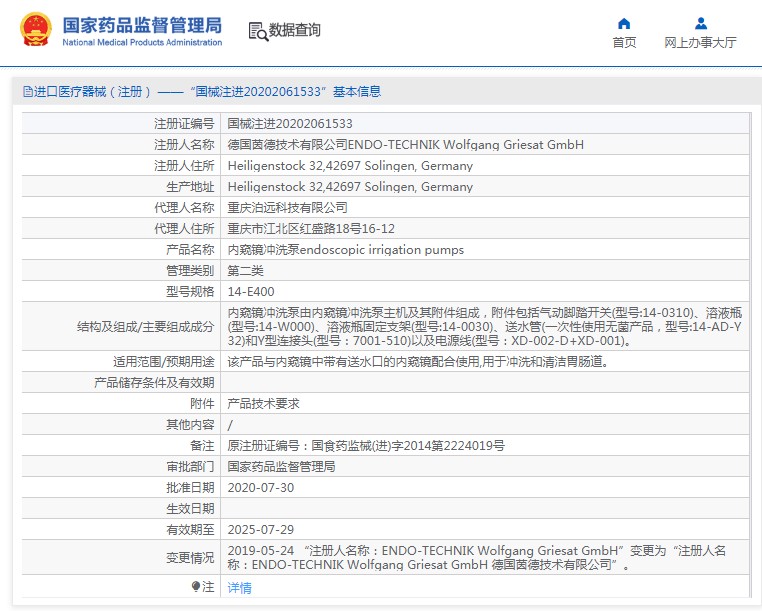Viewport: 762px width, 611px height.
Task: Click approval department value 国家药品监督管理局
Action: click(x=281, y=466)
